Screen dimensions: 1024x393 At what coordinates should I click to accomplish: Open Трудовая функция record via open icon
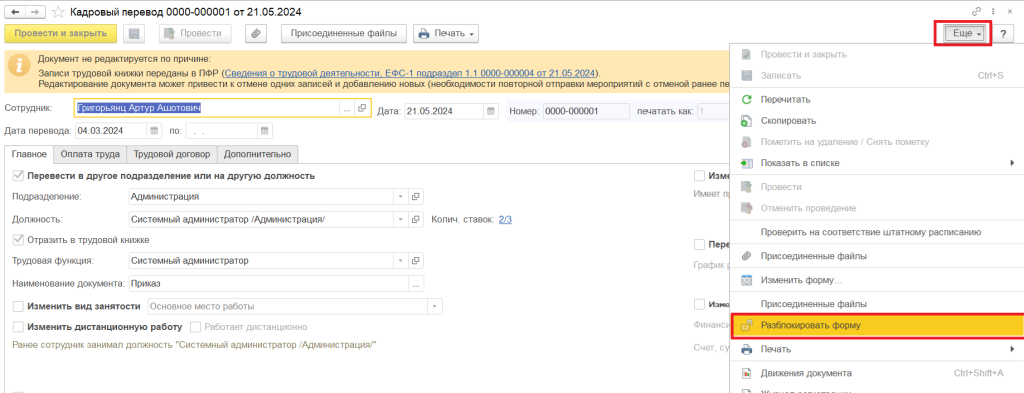415,260
